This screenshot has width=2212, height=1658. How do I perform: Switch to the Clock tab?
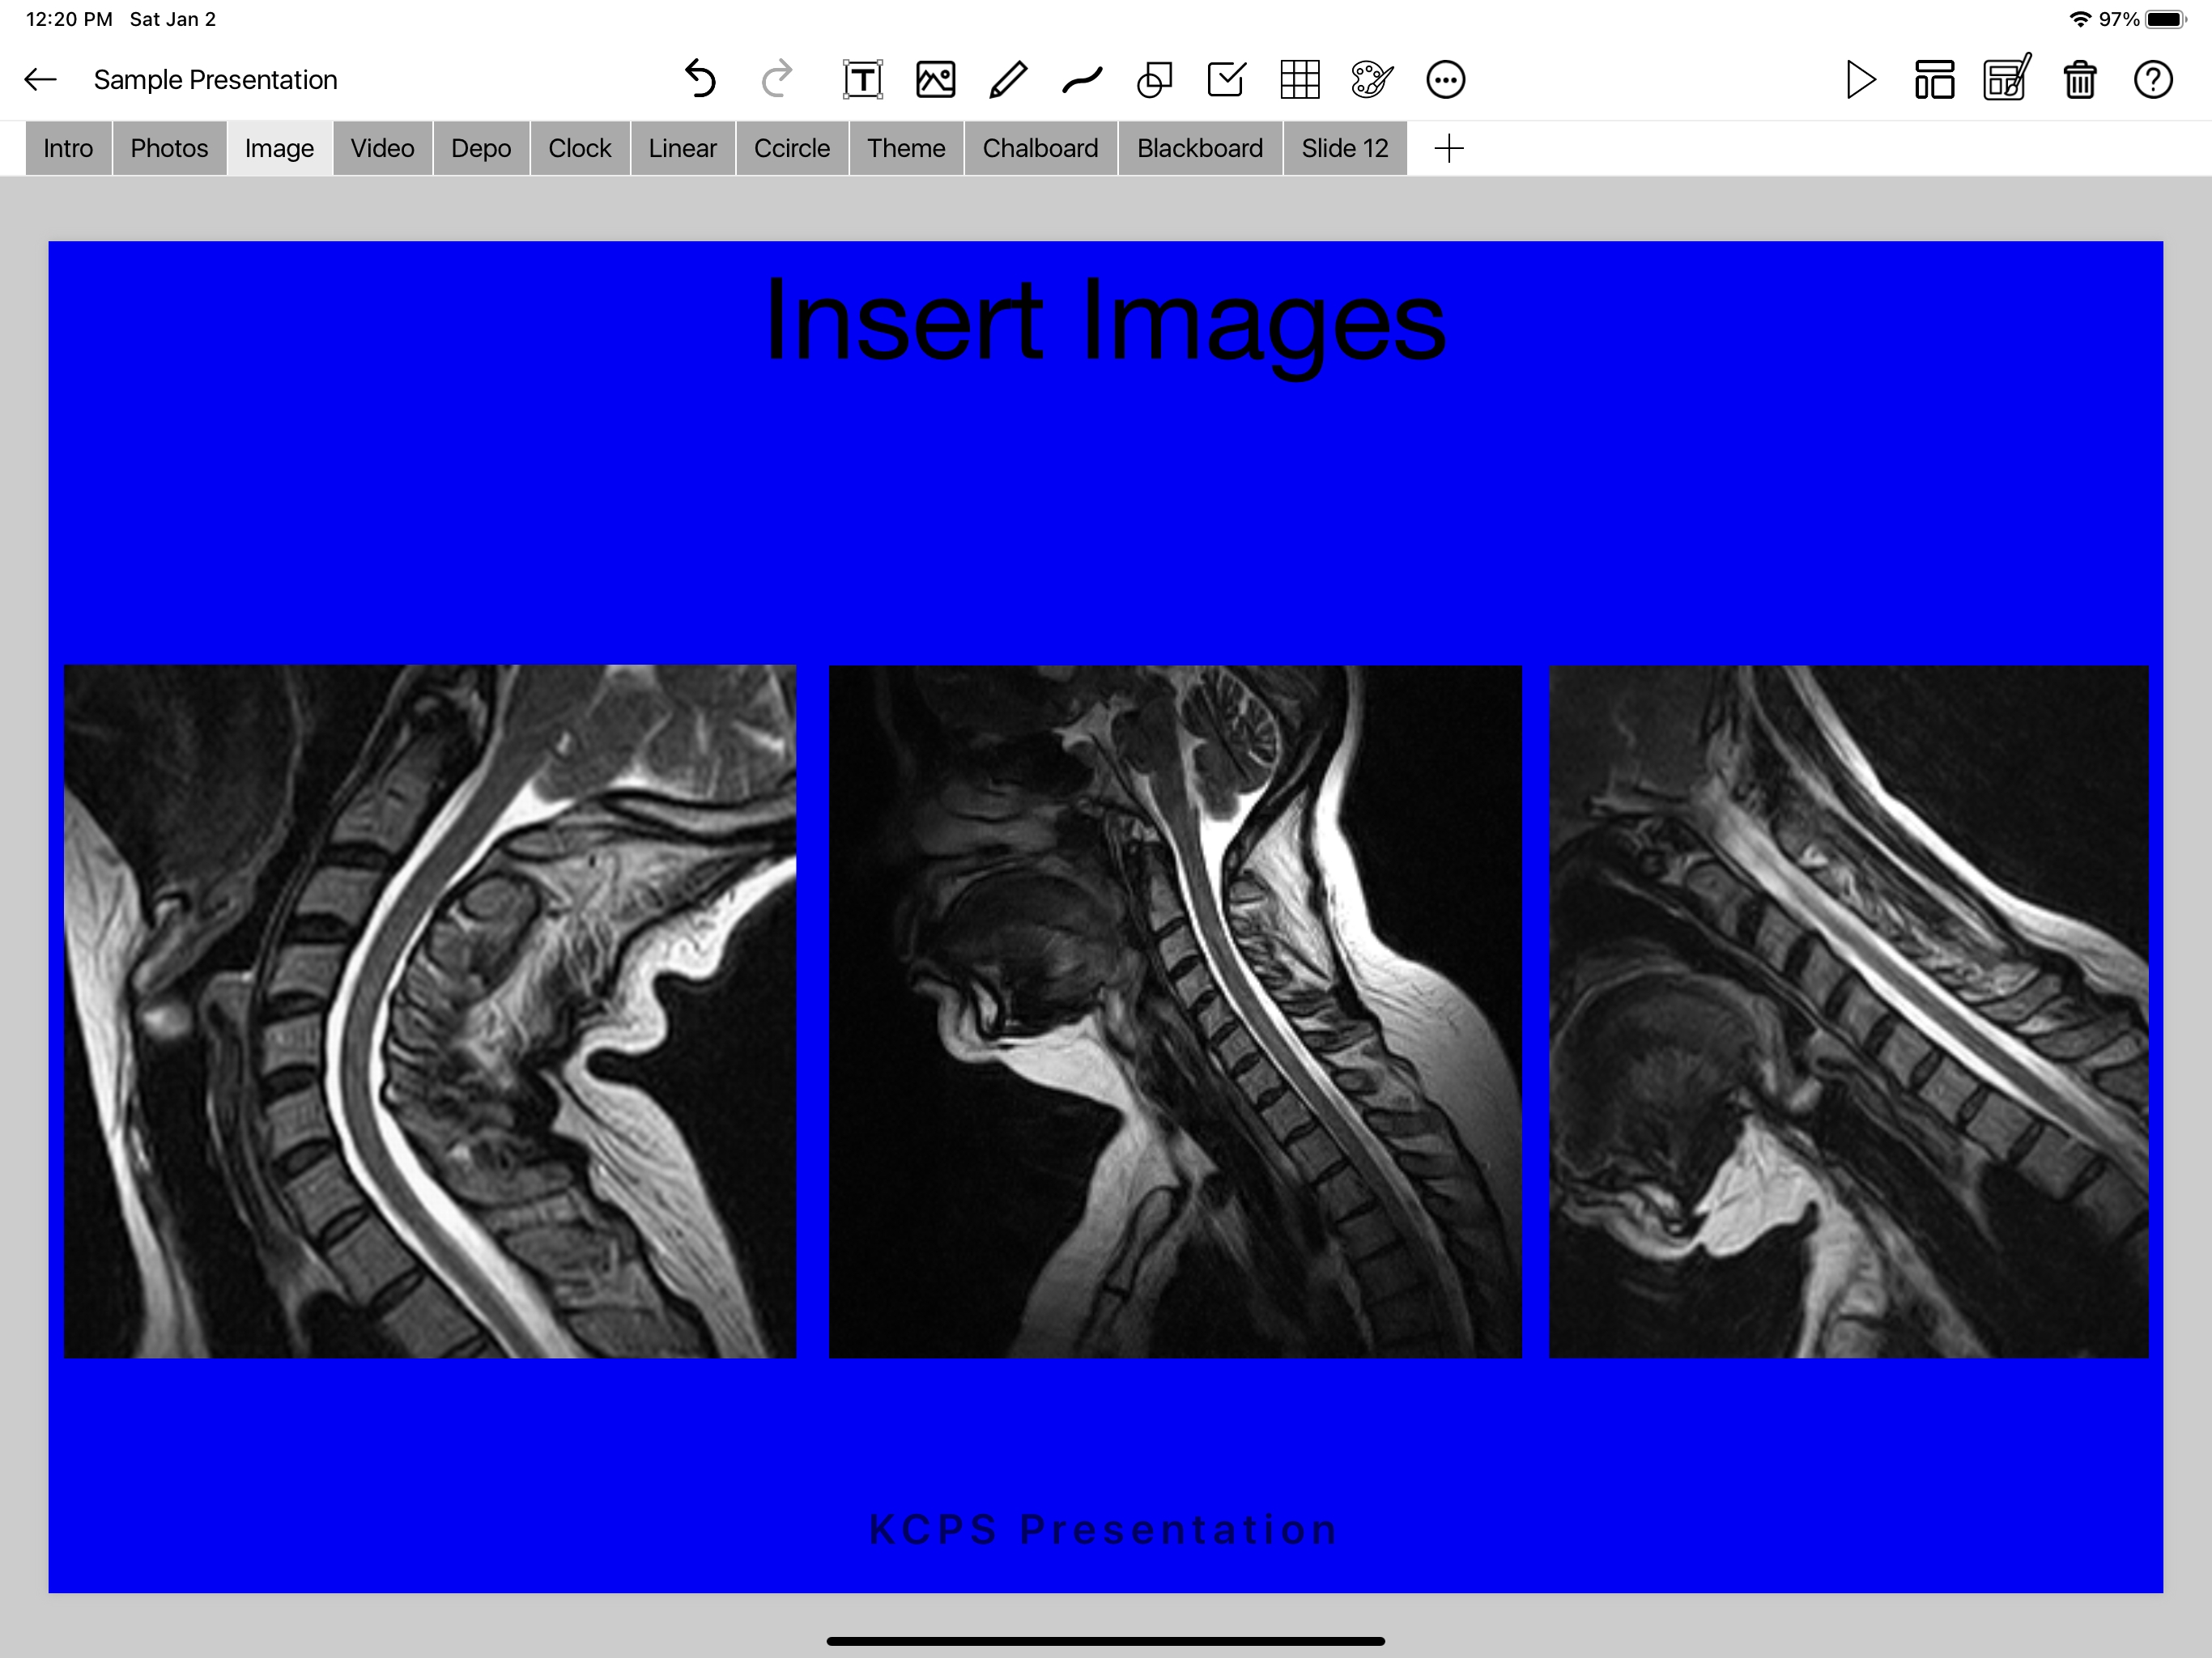tap(580, 149)
